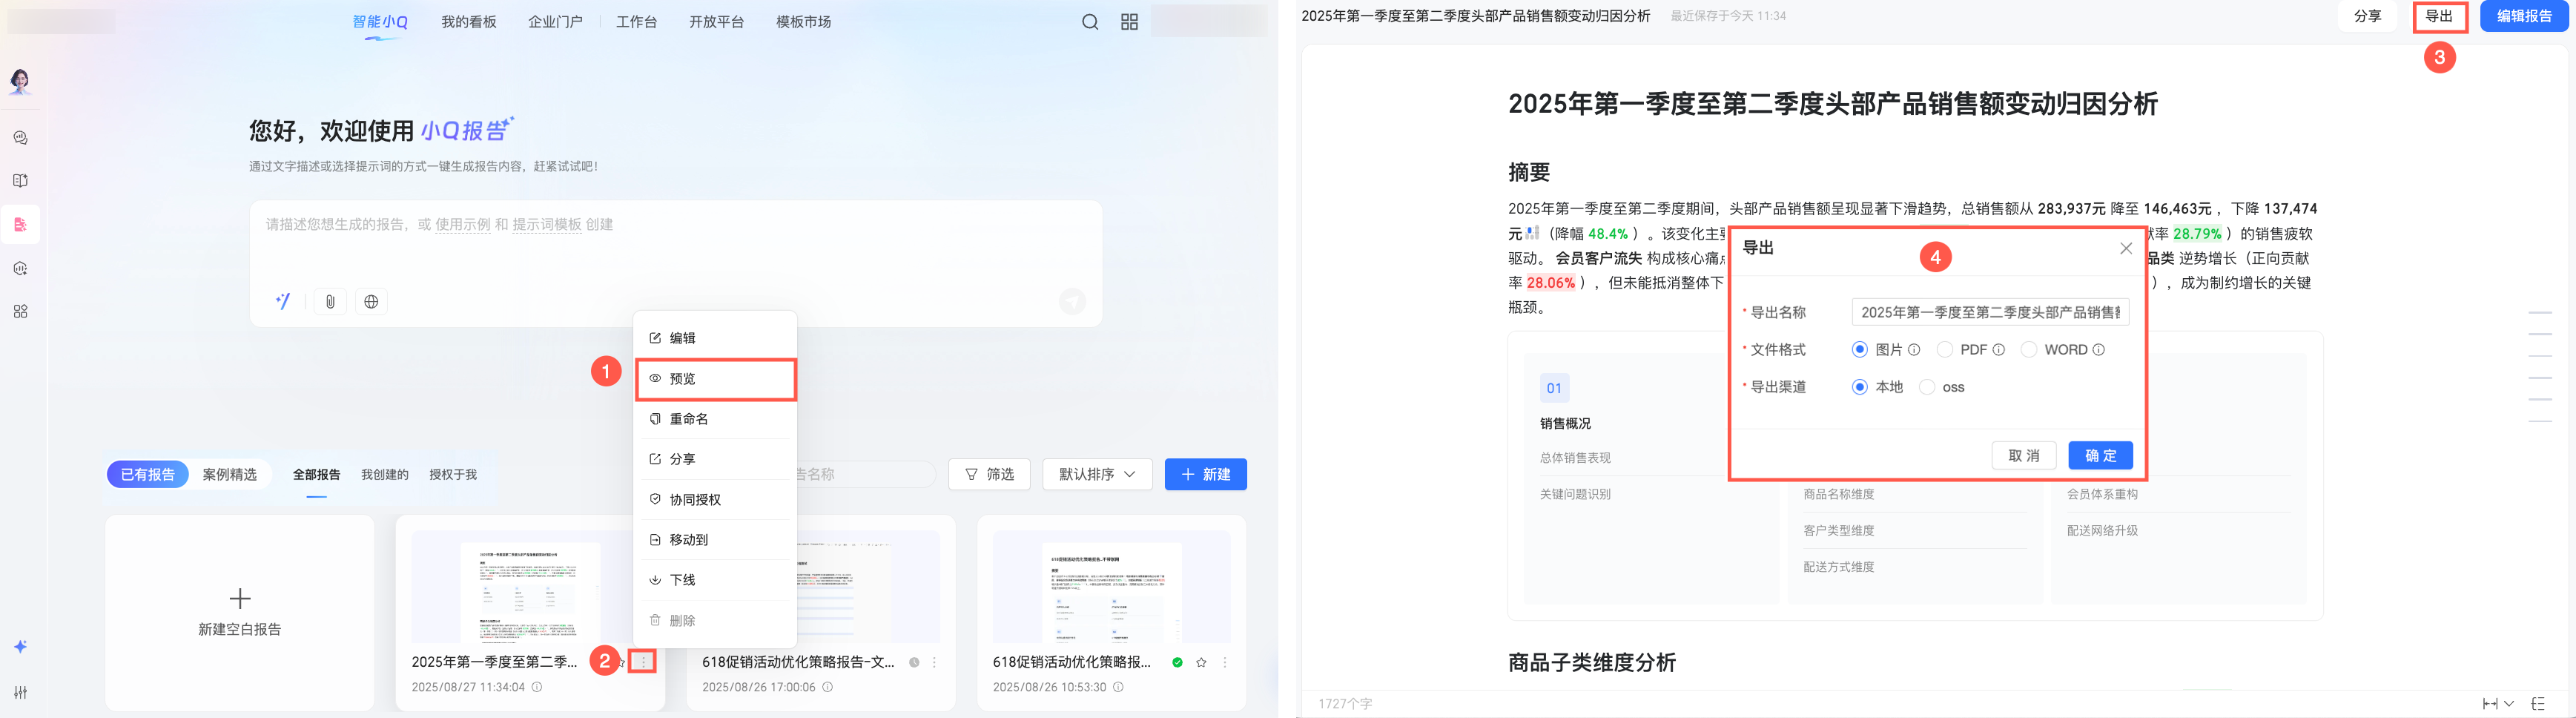2576x718 pixels.
Task: Click the 导出 button in the report header
Action: (x=2439, y=16)
